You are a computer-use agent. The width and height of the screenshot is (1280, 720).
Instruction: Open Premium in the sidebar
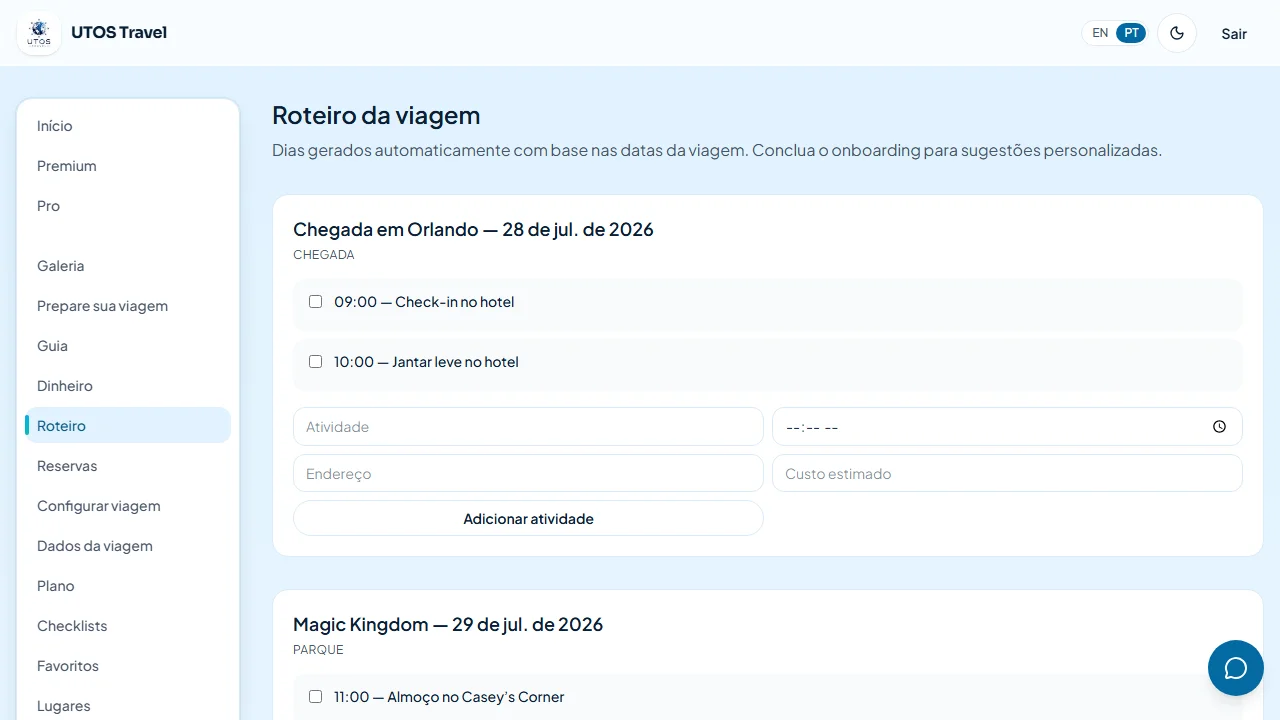[x=128, y=166]
